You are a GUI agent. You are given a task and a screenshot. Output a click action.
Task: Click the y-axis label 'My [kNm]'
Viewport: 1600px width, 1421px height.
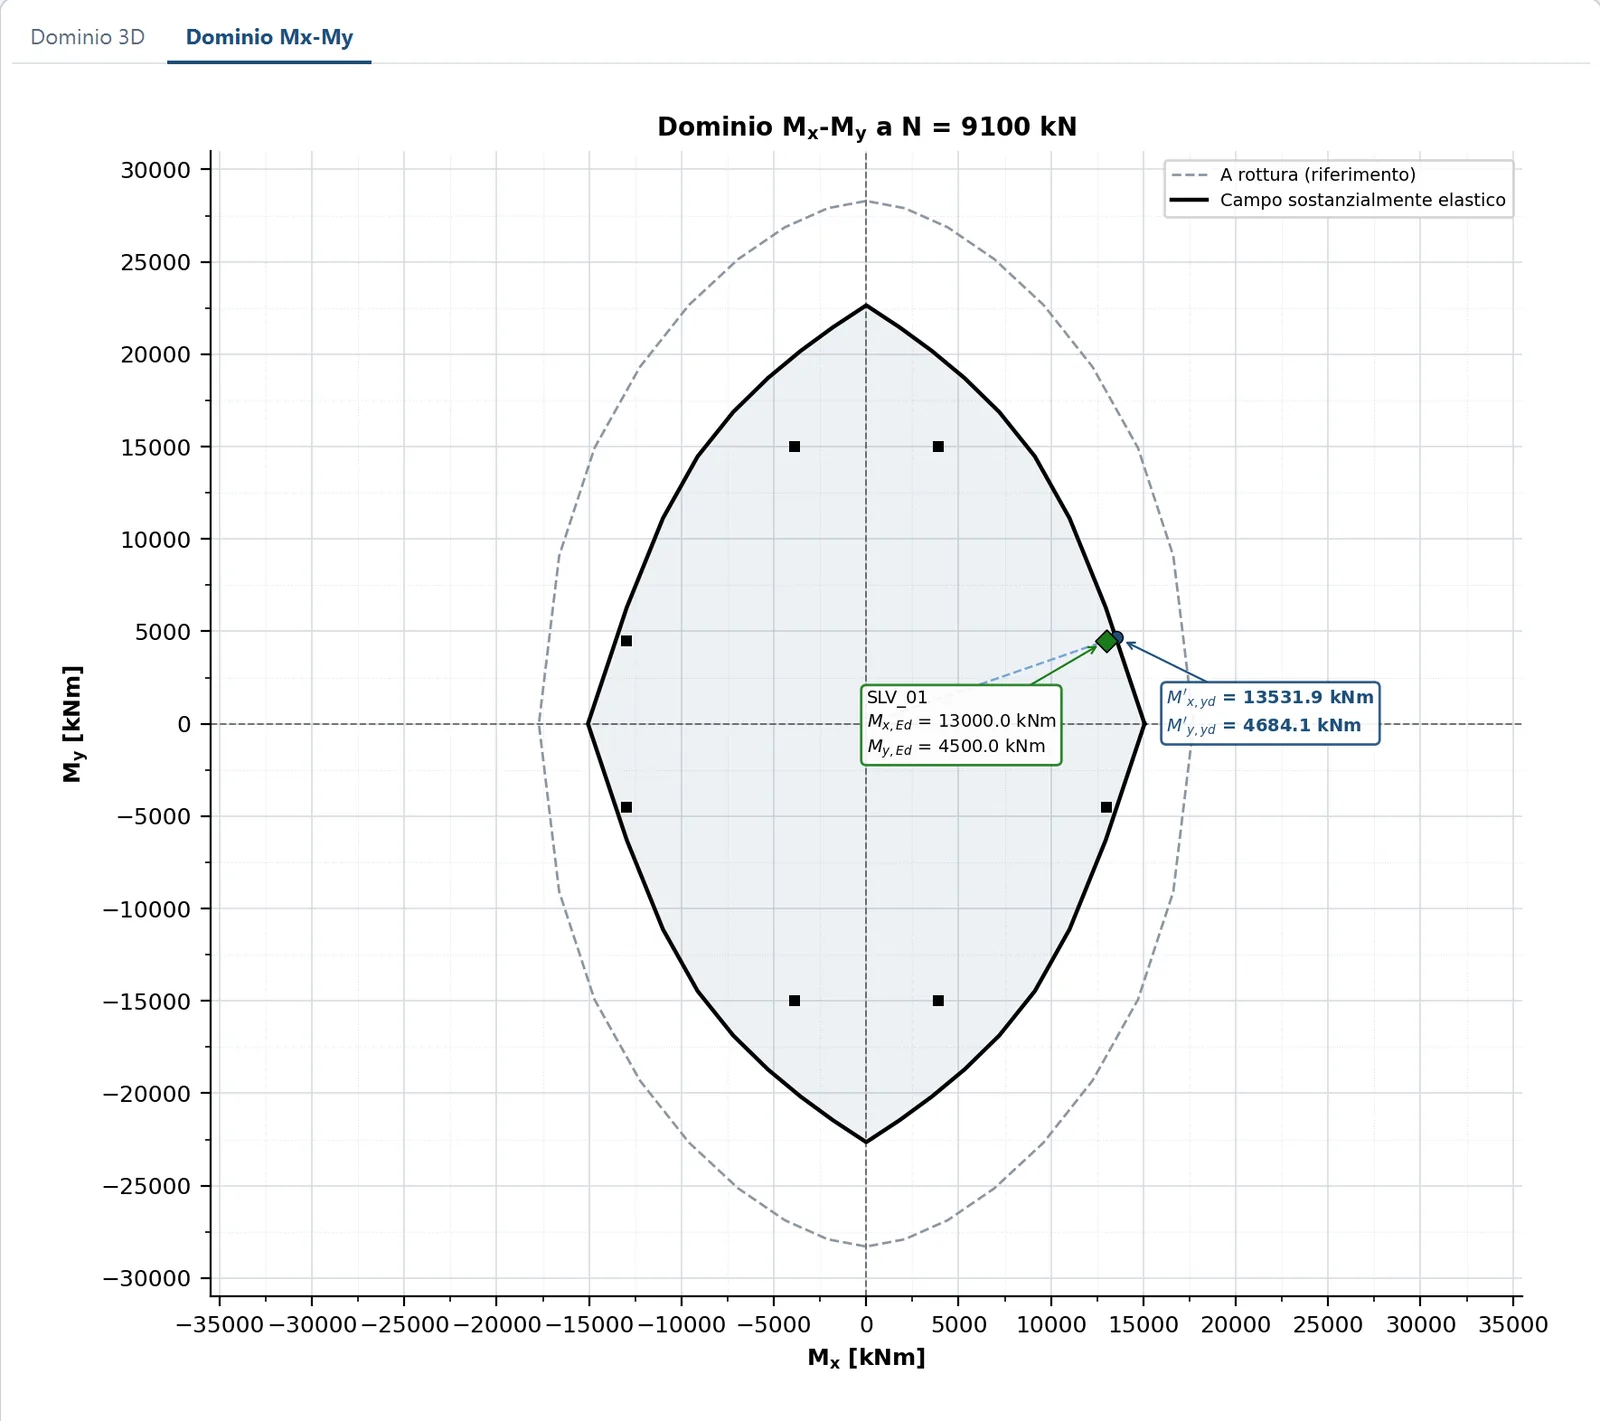[x=72, y=724]
